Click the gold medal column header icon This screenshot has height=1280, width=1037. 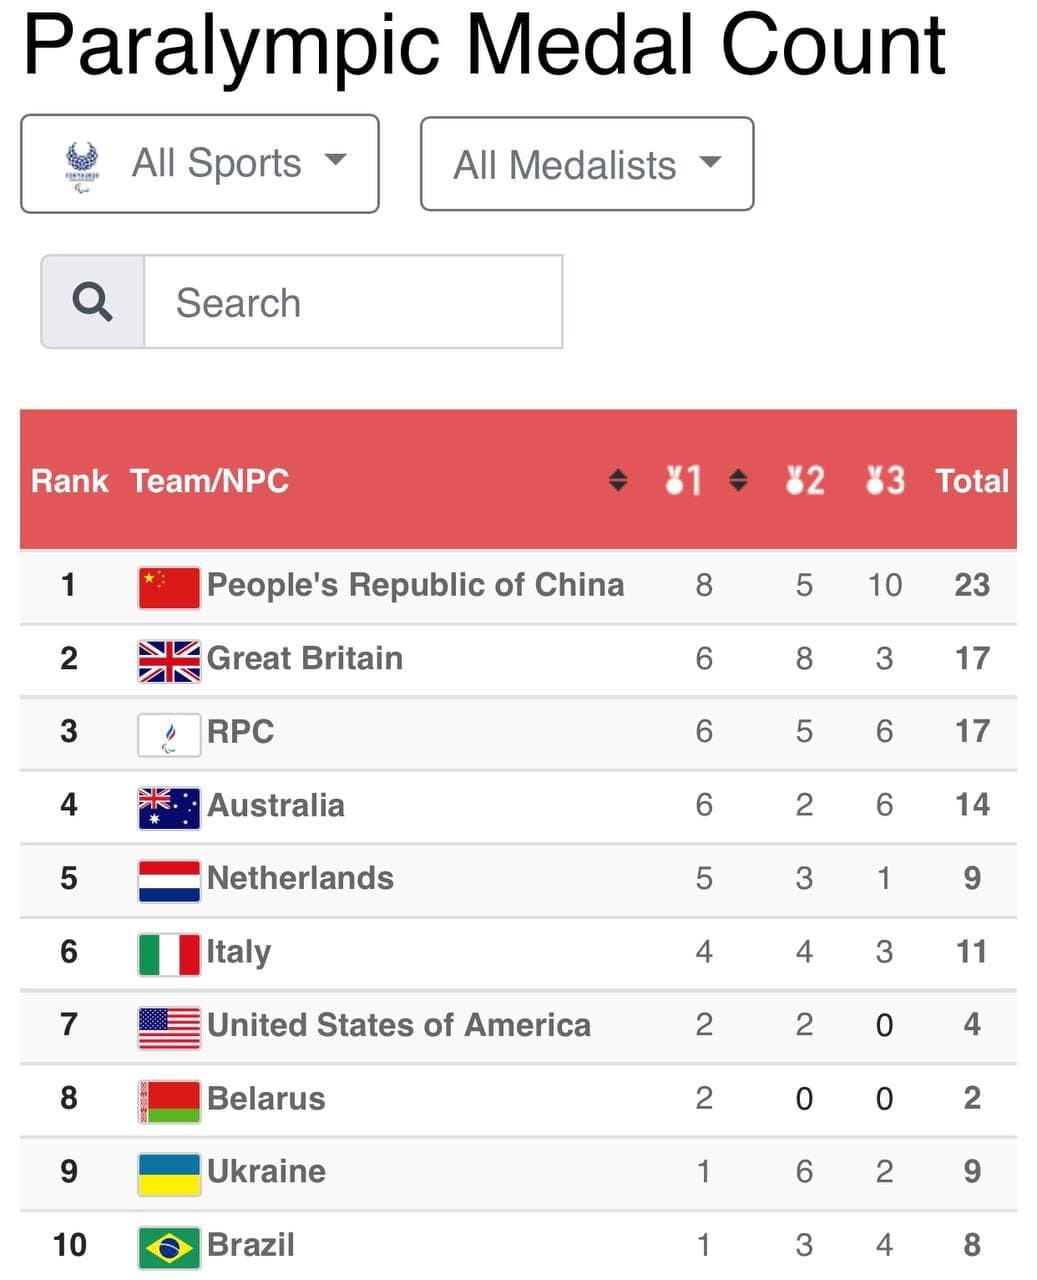684,481
